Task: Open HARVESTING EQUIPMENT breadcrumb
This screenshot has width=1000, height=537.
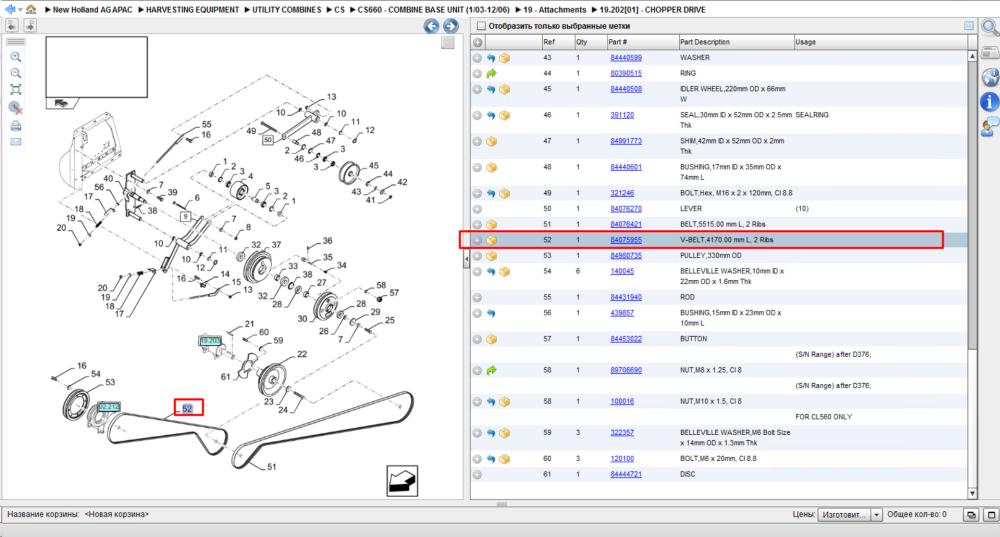Action: (x=192, y=10)
